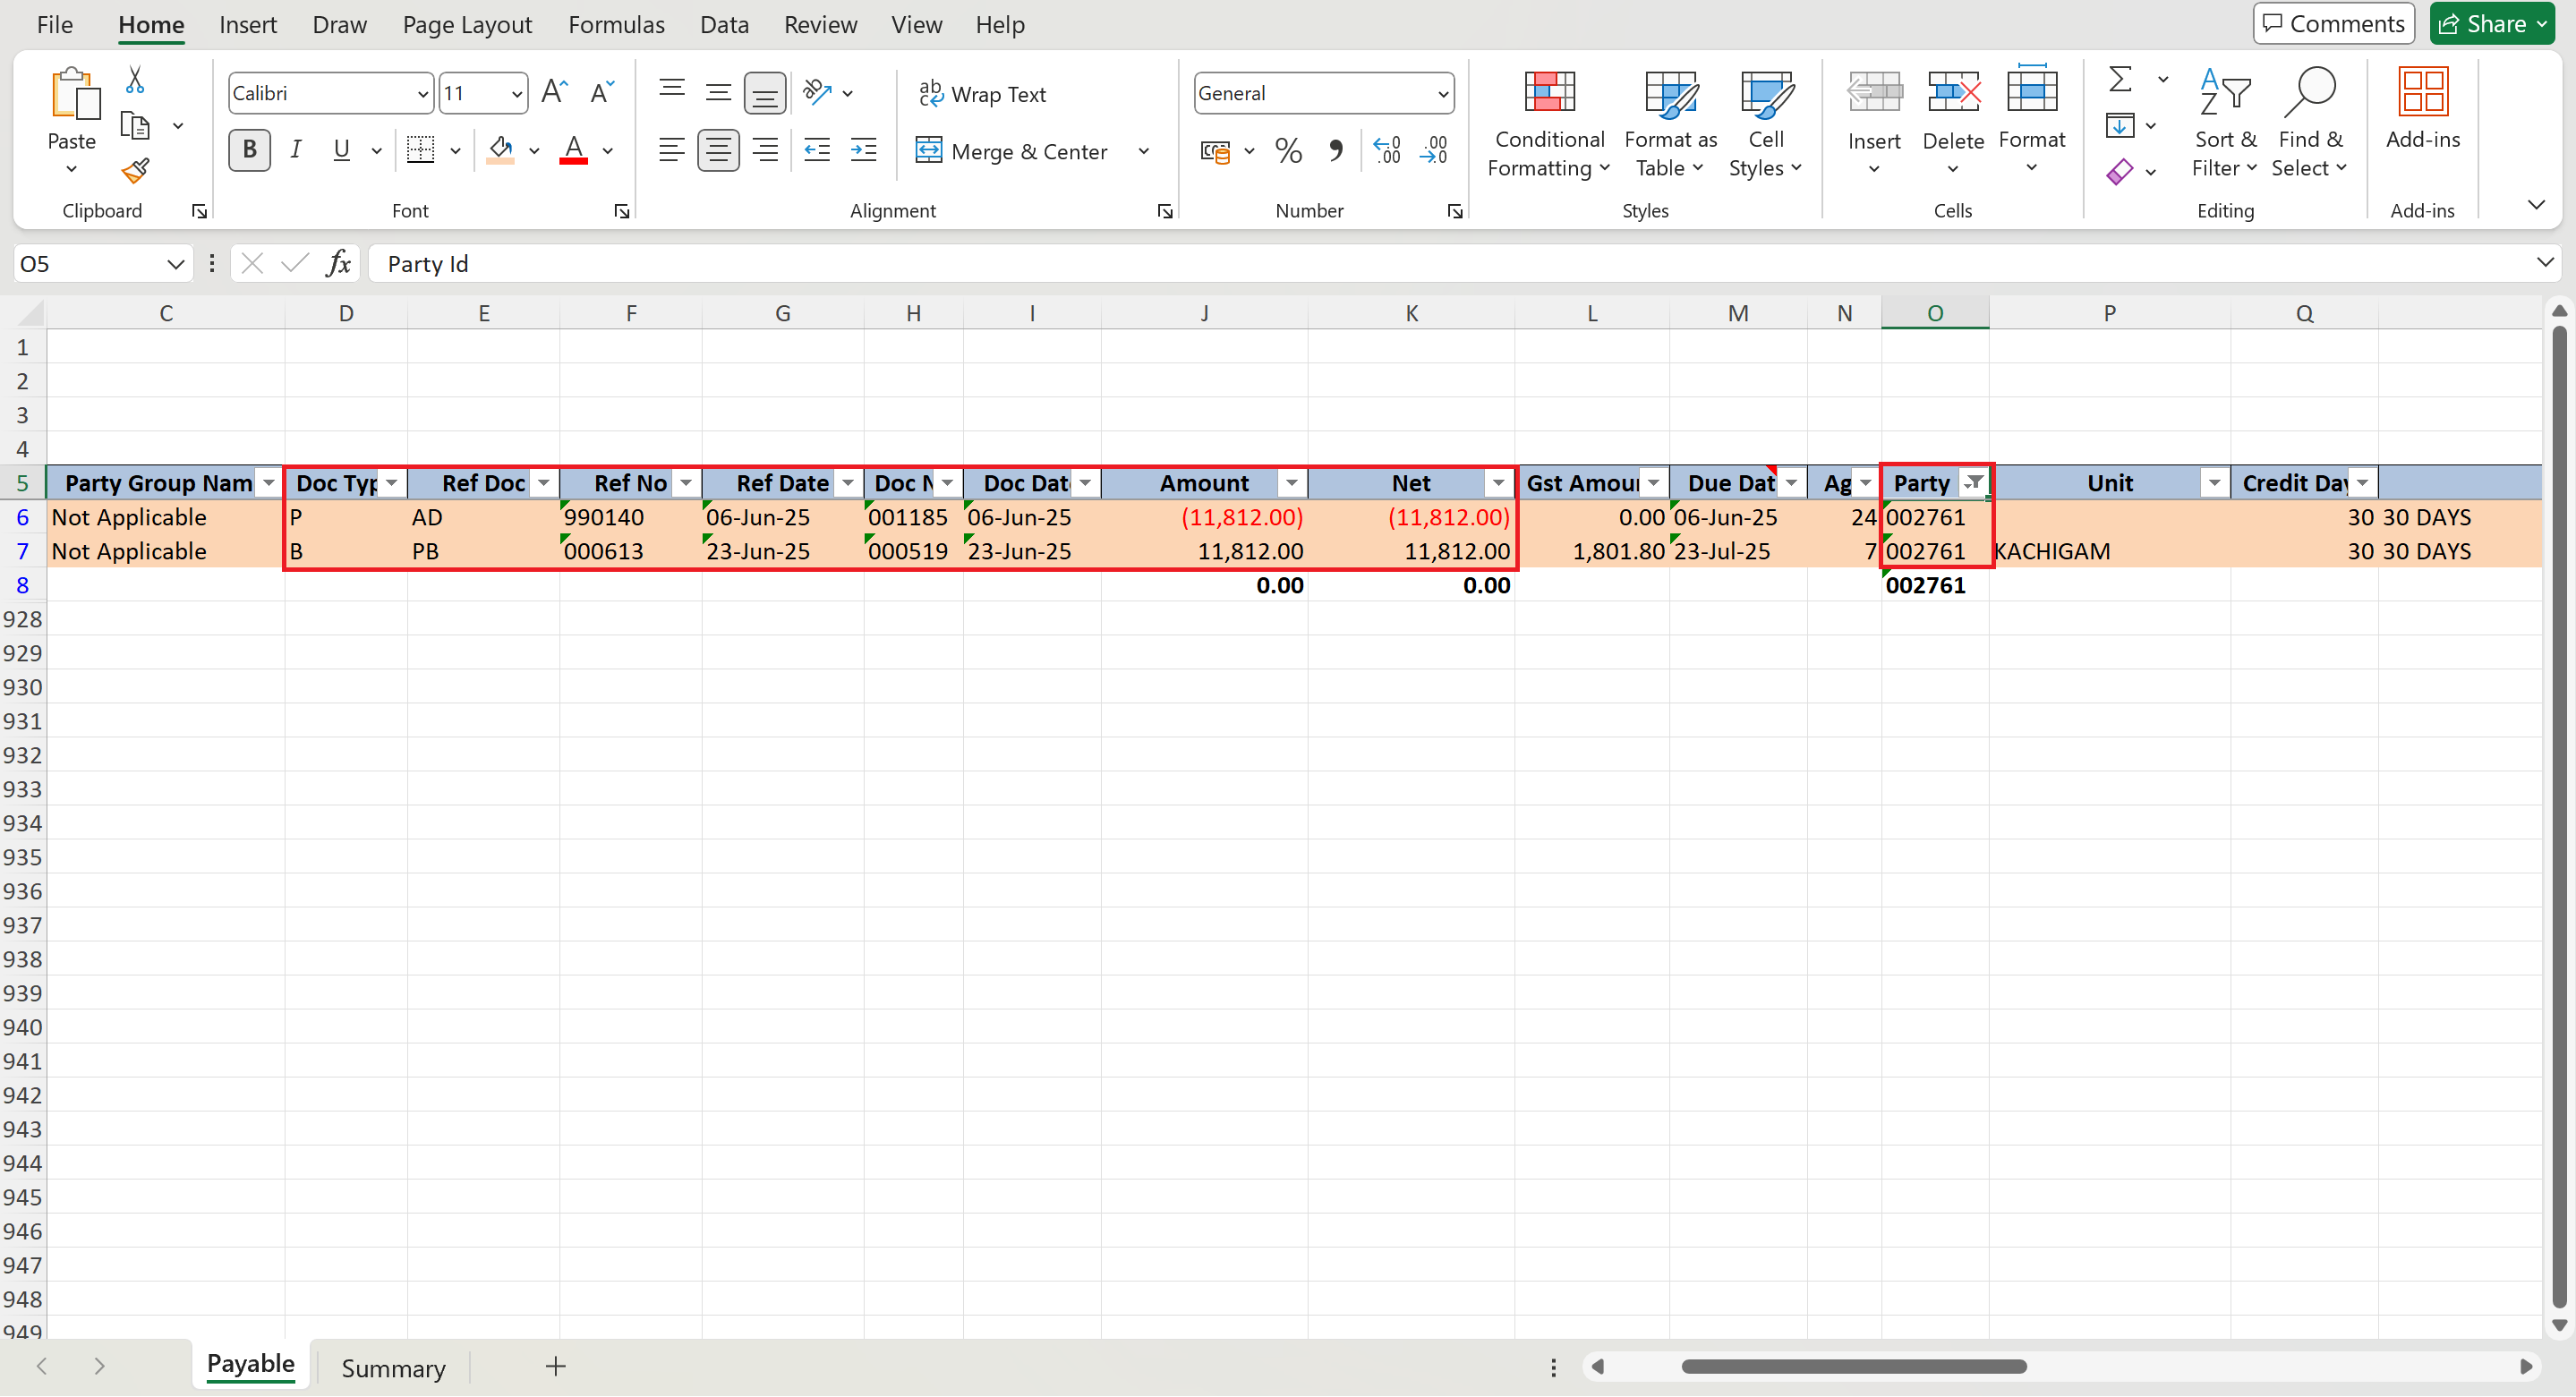Toggle Wrap Text option
Viewport: 2576px width, 1397px height.
coord(982,94)
